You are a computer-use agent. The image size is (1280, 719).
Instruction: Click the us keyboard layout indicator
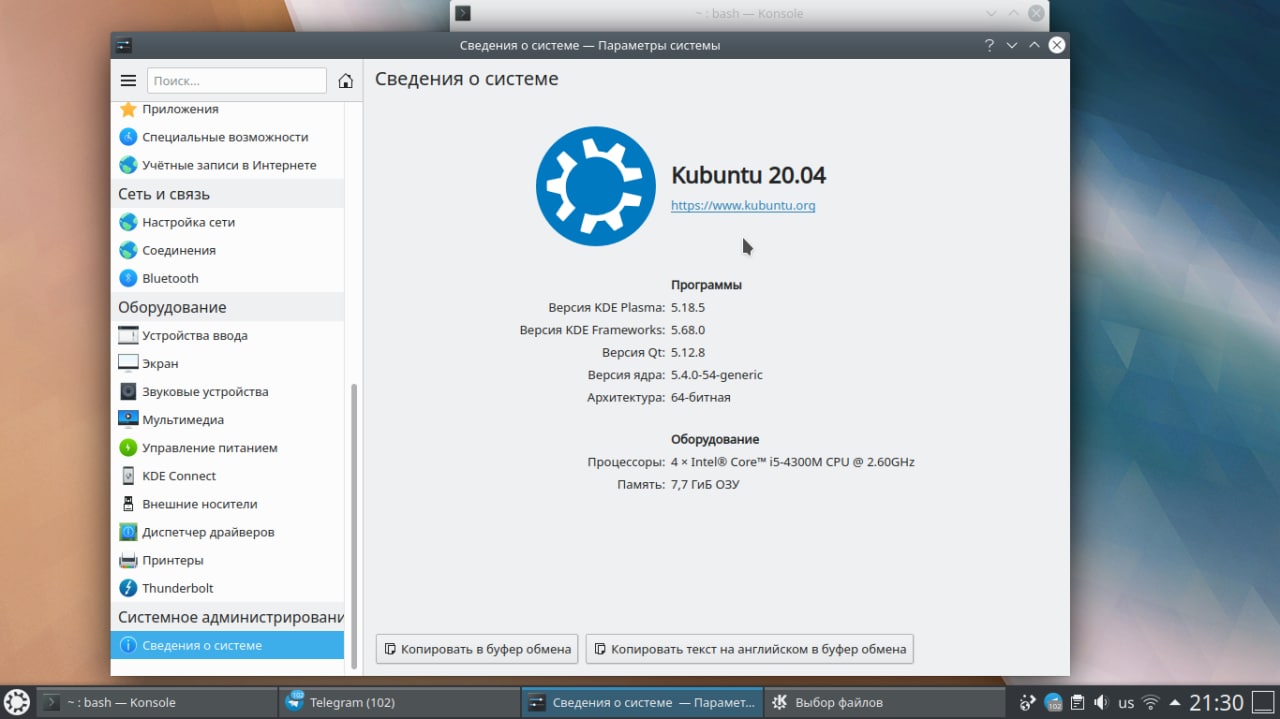point(1126,703)
